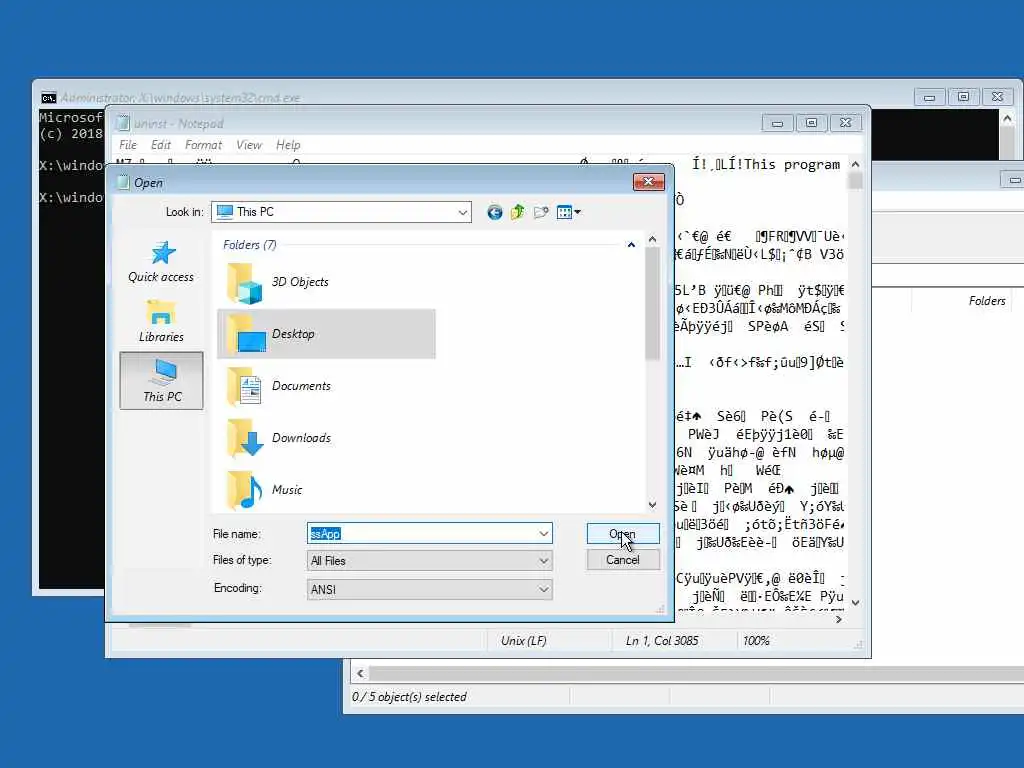Close the Open dialog

pos(648,182)
